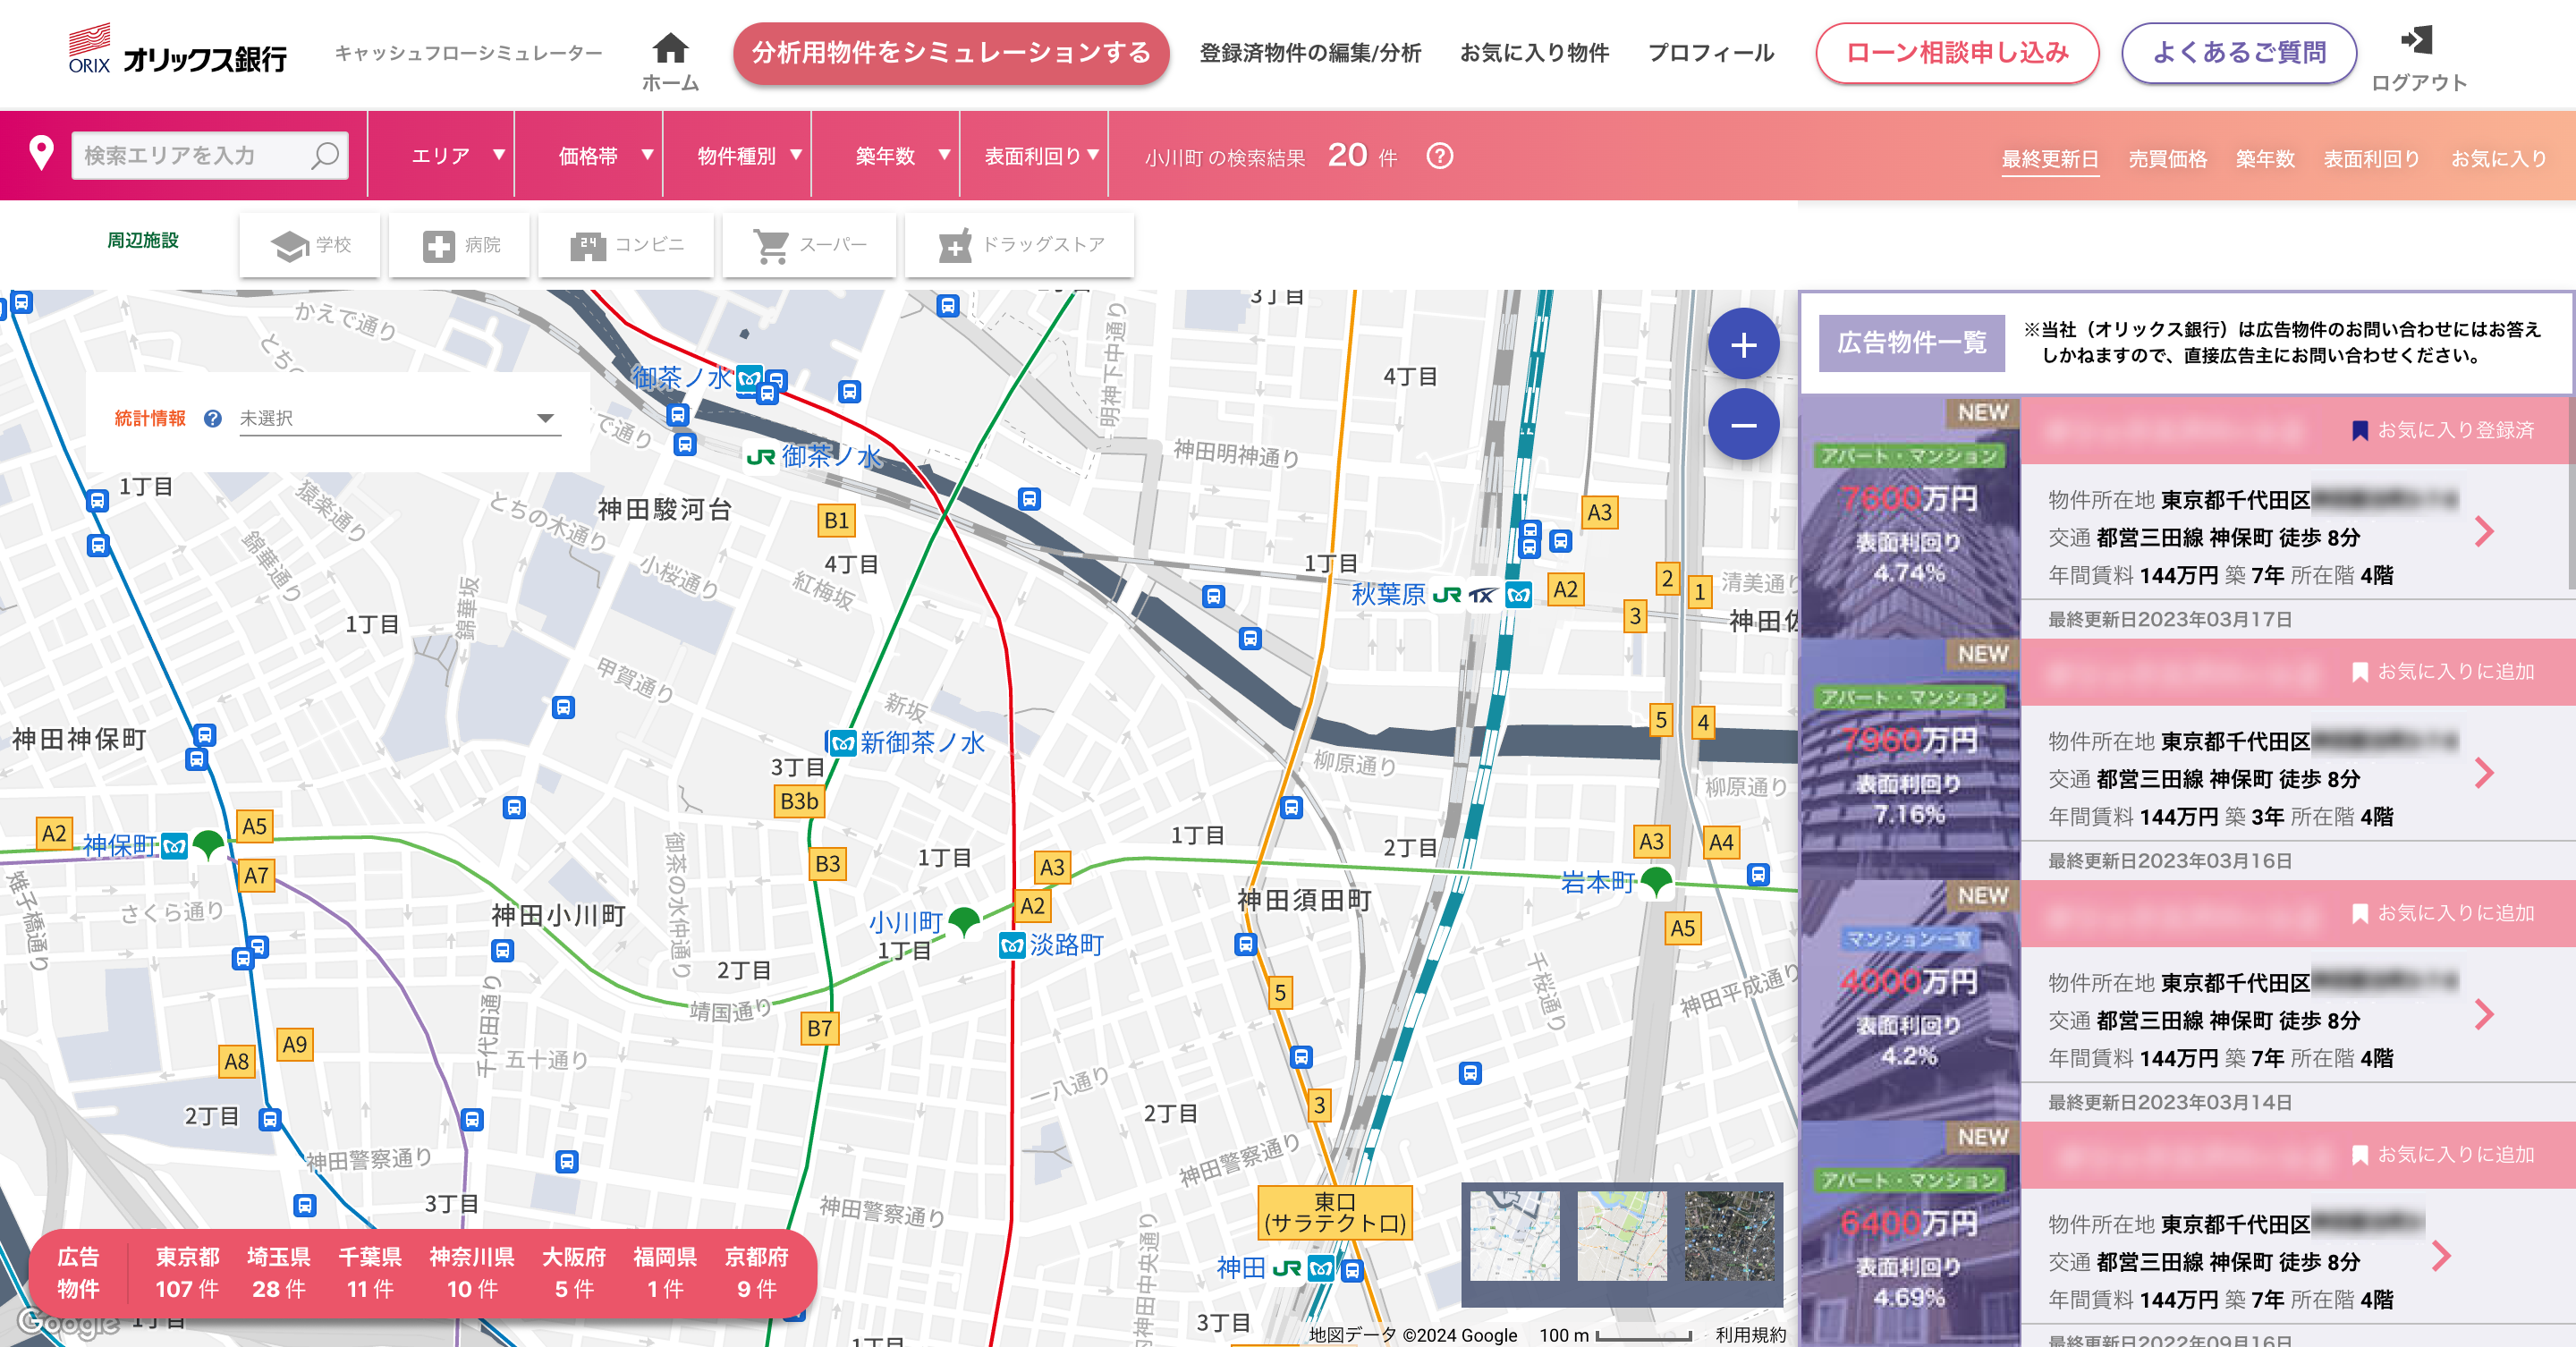Sort by 築年数 in sort tabs
This screenshot has height=1347, width=2576.
[2264, 159]
